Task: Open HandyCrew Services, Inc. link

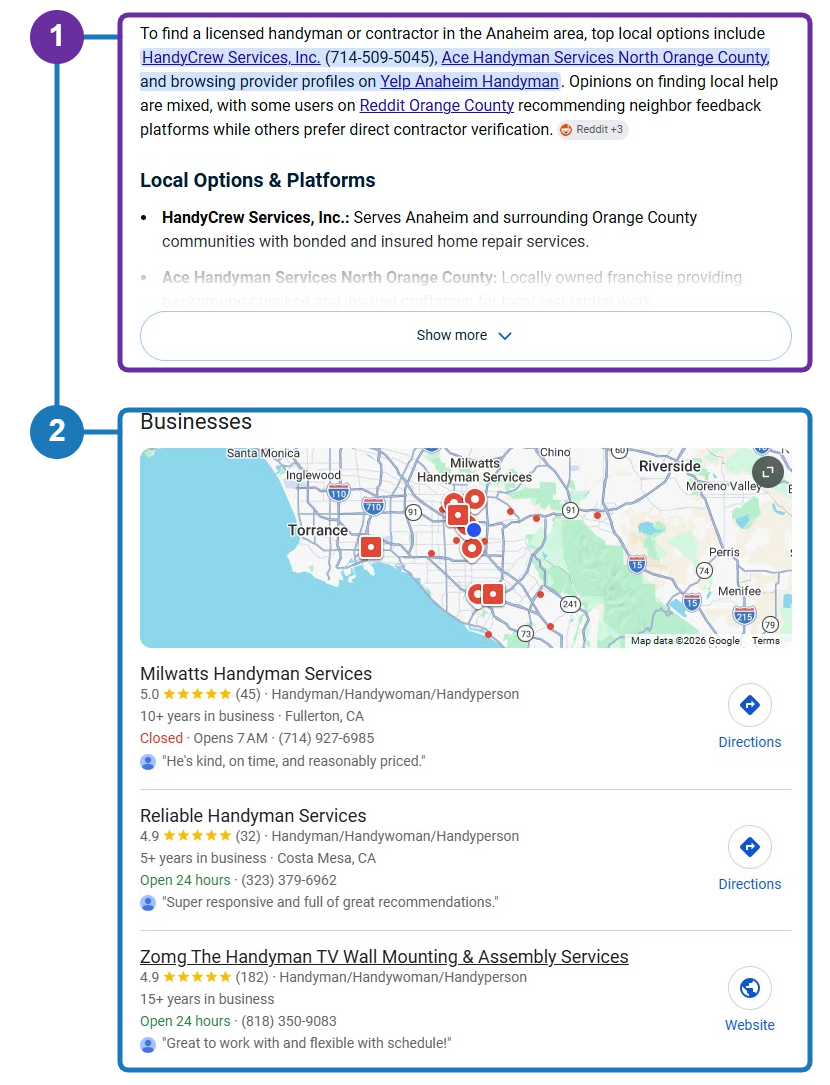Action: [x=231, y=57]
